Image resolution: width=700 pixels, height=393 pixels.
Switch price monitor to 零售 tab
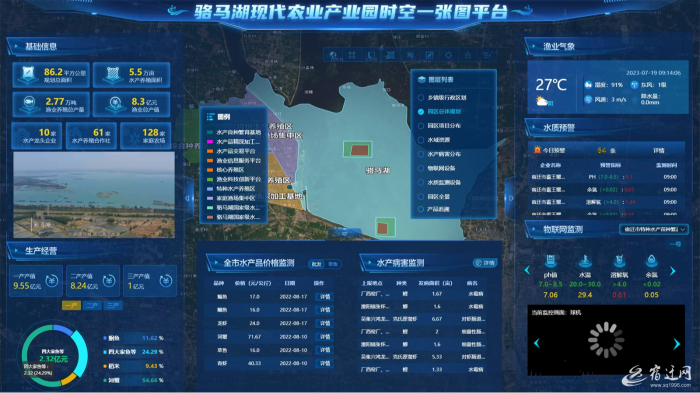coord(333,264)
